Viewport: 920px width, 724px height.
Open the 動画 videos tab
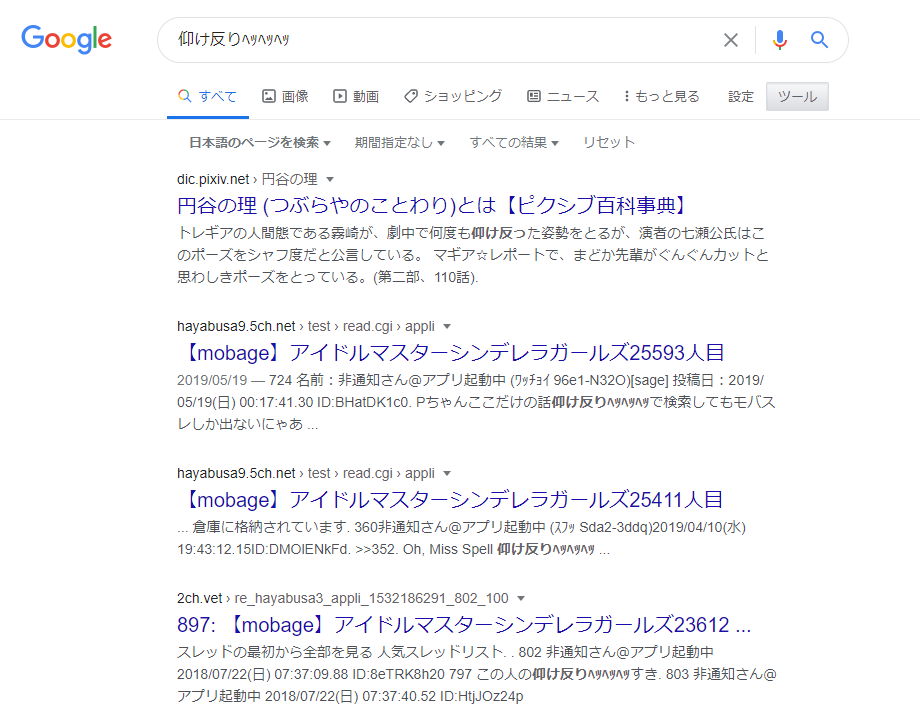(356, 96)
